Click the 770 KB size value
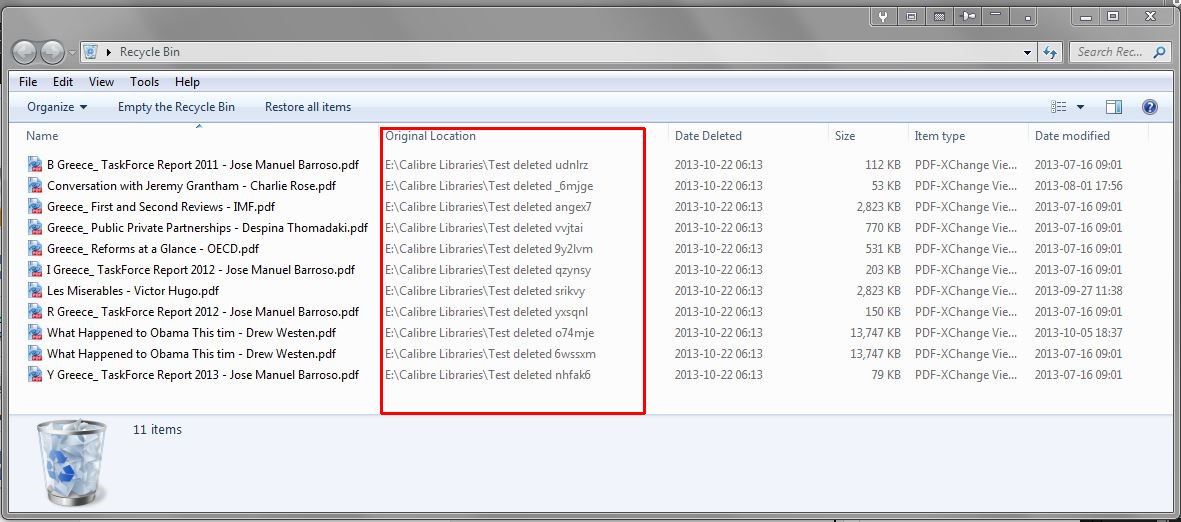Viewport: 1181px width, 522px height. [883, 227]
